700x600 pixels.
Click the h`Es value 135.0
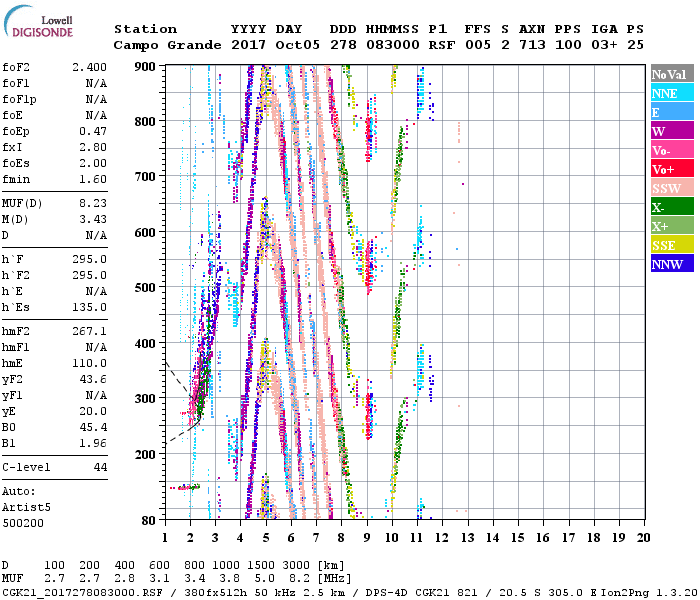coord(89,308)
